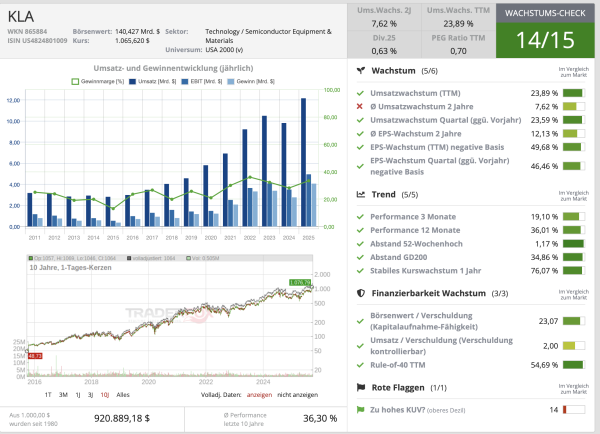Toggle Umsatz (Mrd. $) legend entry
This screenshot has width=600, height=434.
pos(156,81)
